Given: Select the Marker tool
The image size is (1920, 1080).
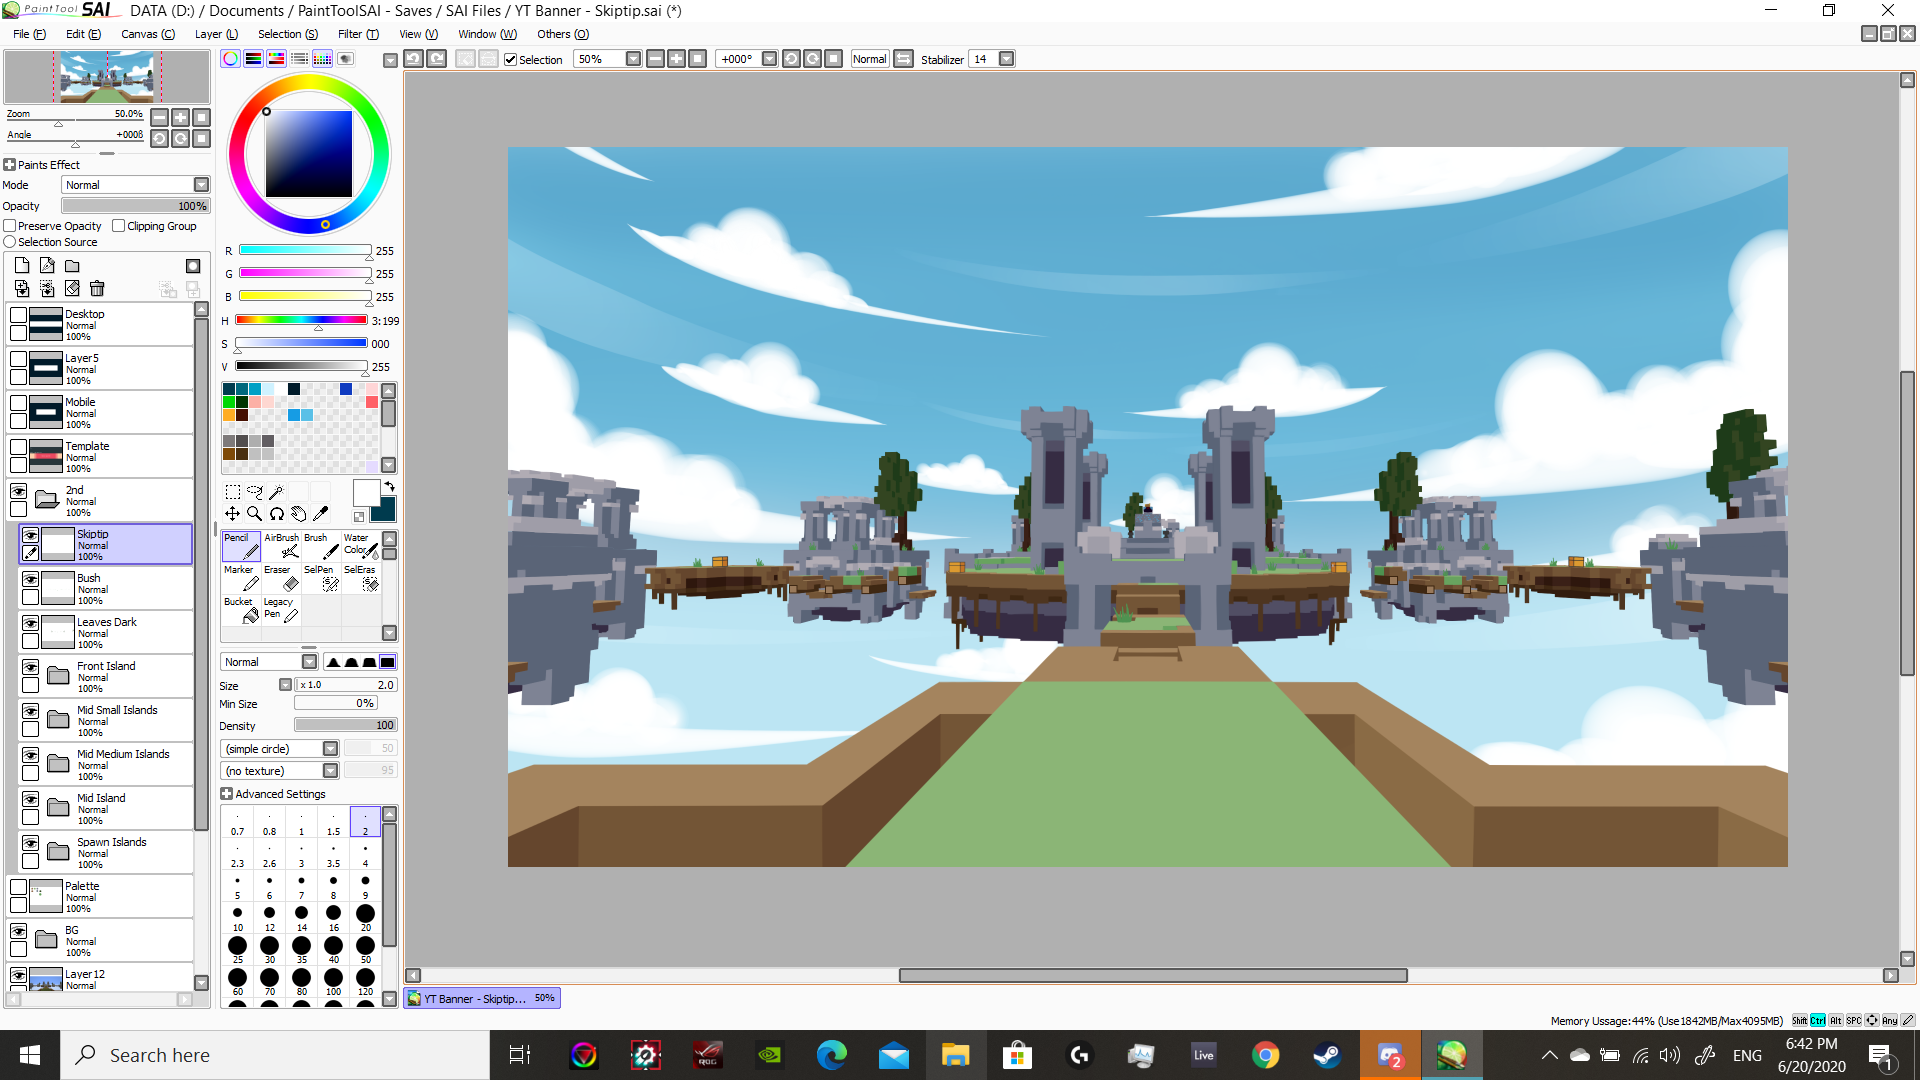Looking at the screenshot, I should point(241,578).
